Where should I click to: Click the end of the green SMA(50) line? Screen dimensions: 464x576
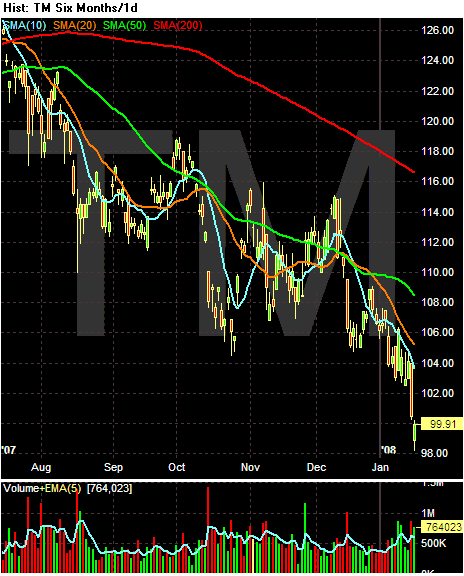coord(413,294)
